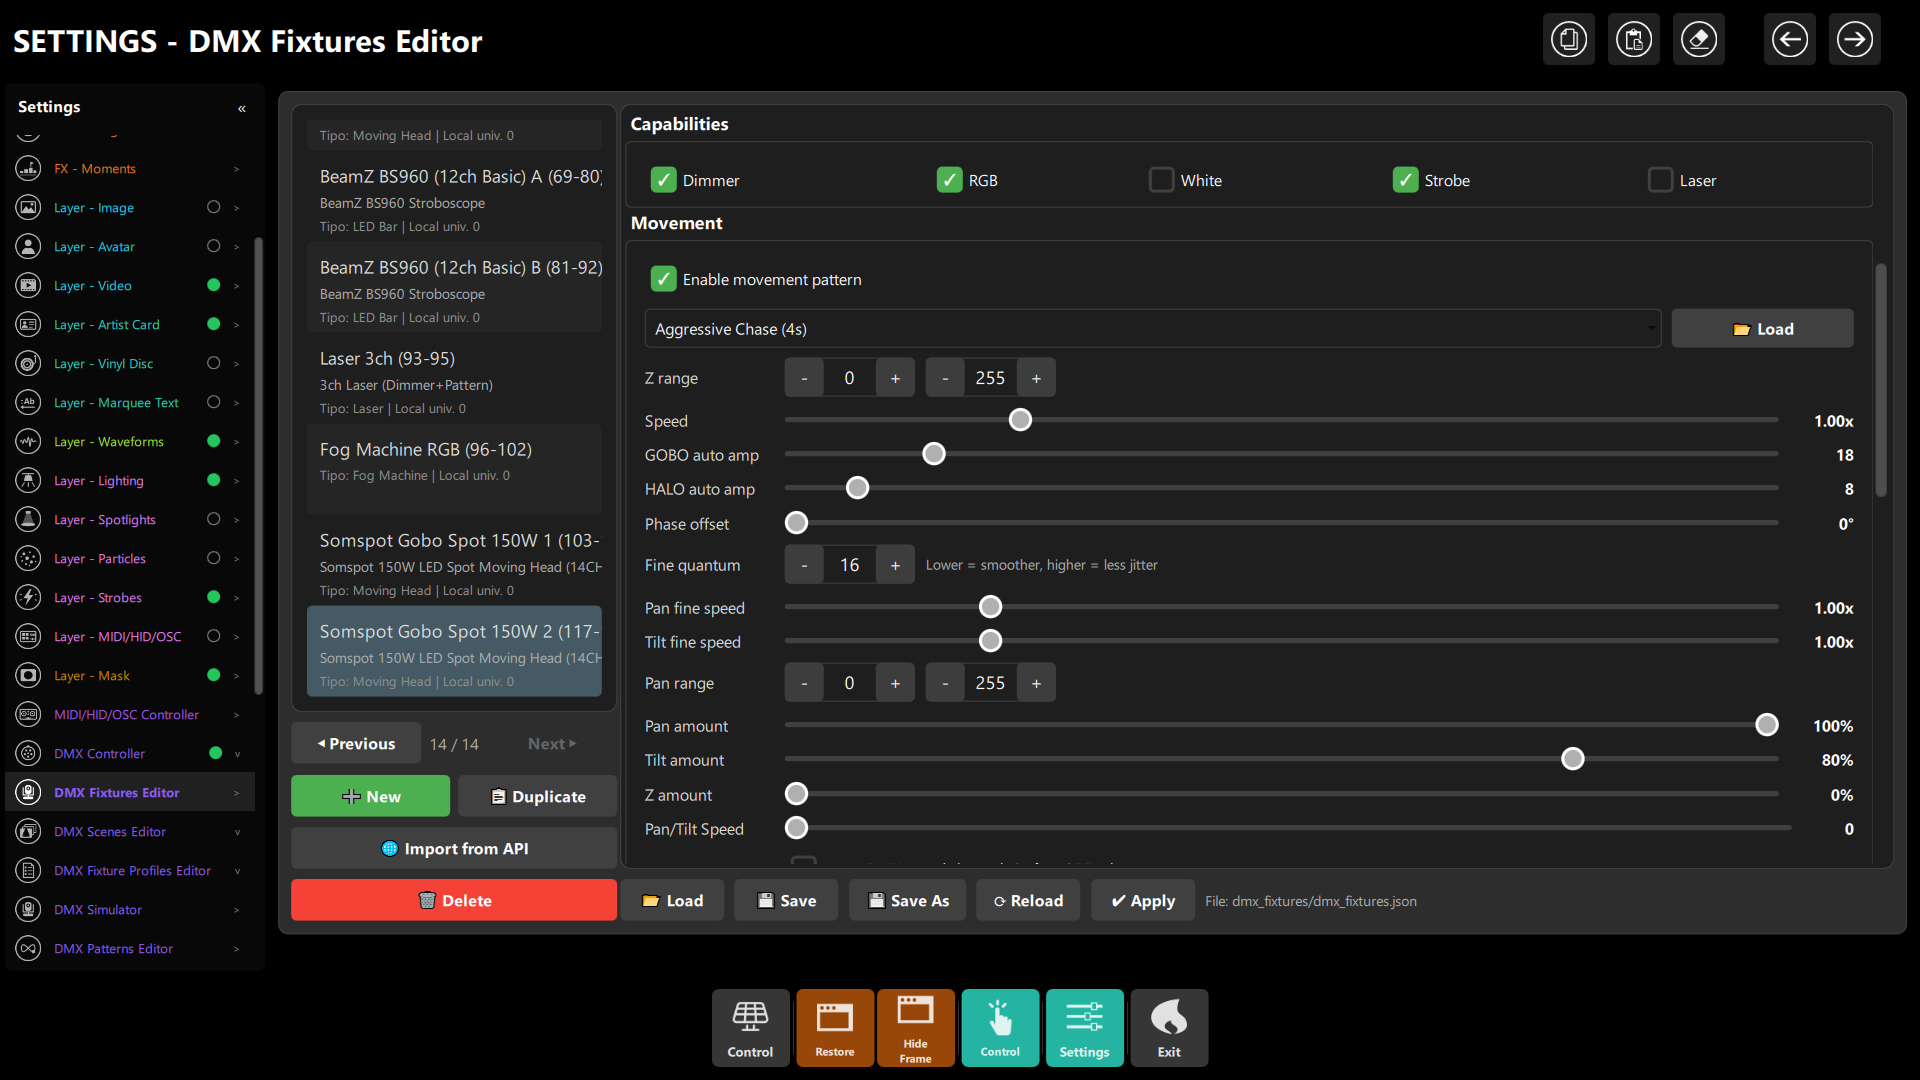
Task: Click the Restore dock button
Action: [x=835, y=1028]
